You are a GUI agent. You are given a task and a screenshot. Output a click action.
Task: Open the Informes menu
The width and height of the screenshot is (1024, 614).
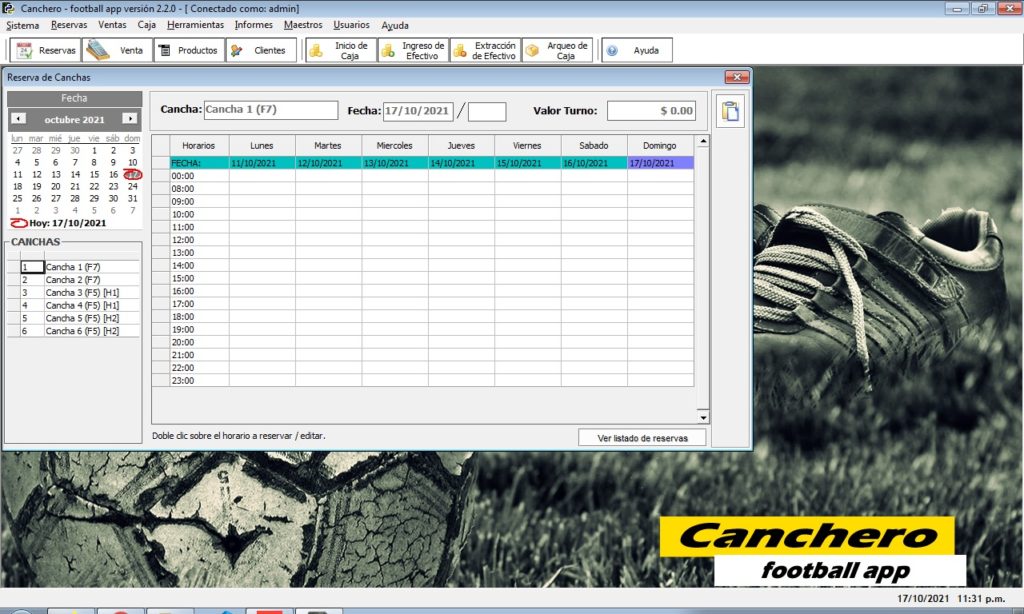(254, 25)
